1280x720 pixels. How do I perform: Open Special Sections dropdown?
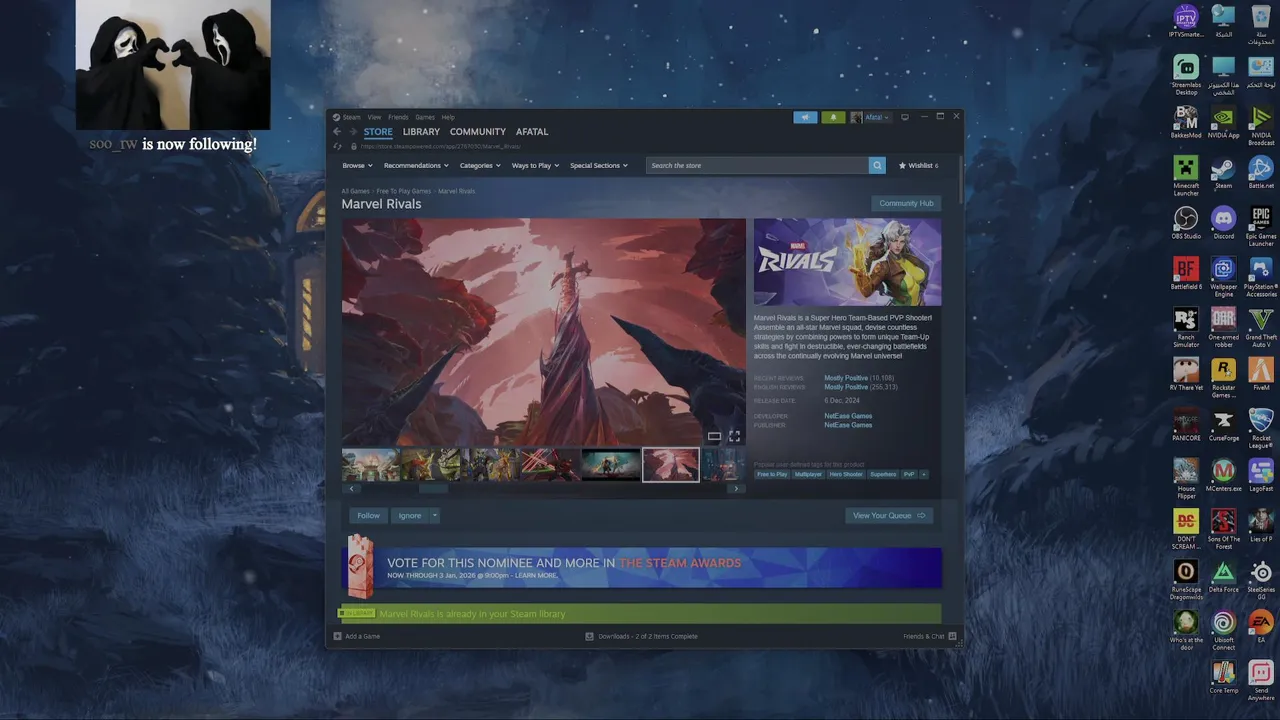[x=599, y=165]
